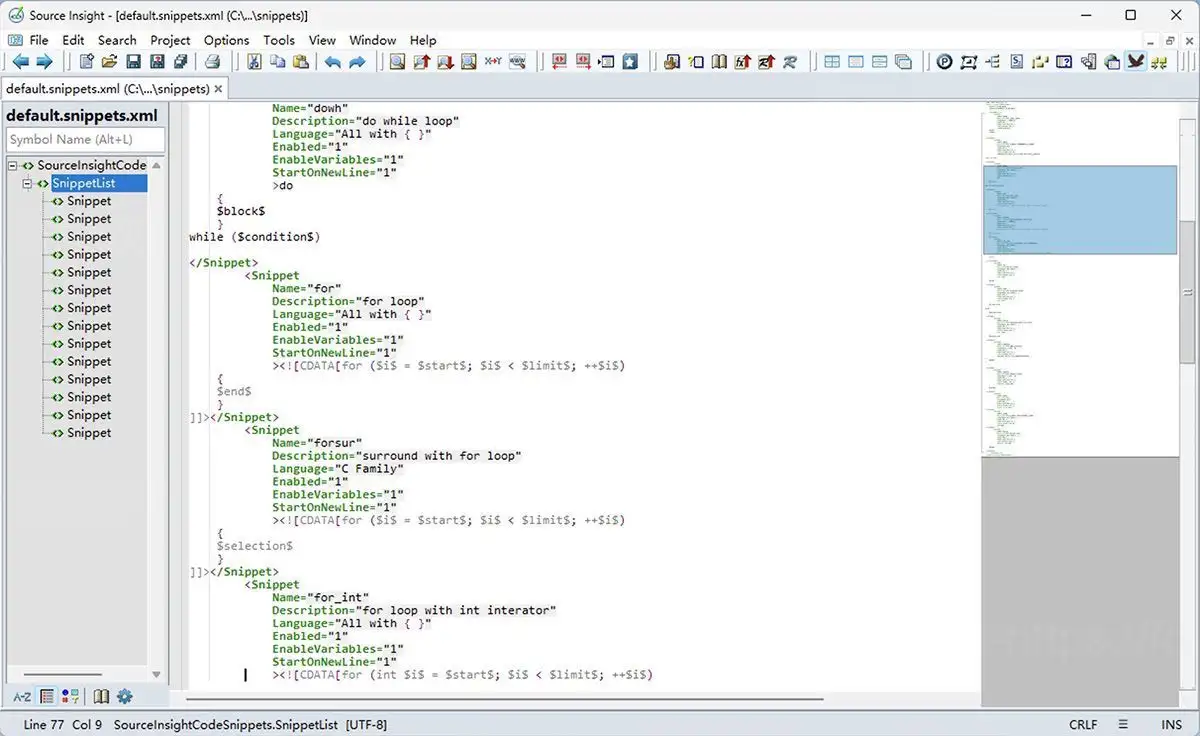Select the first Snippet tree item
The height and width of the screenshot is (736, 1200).
point(89,201)
